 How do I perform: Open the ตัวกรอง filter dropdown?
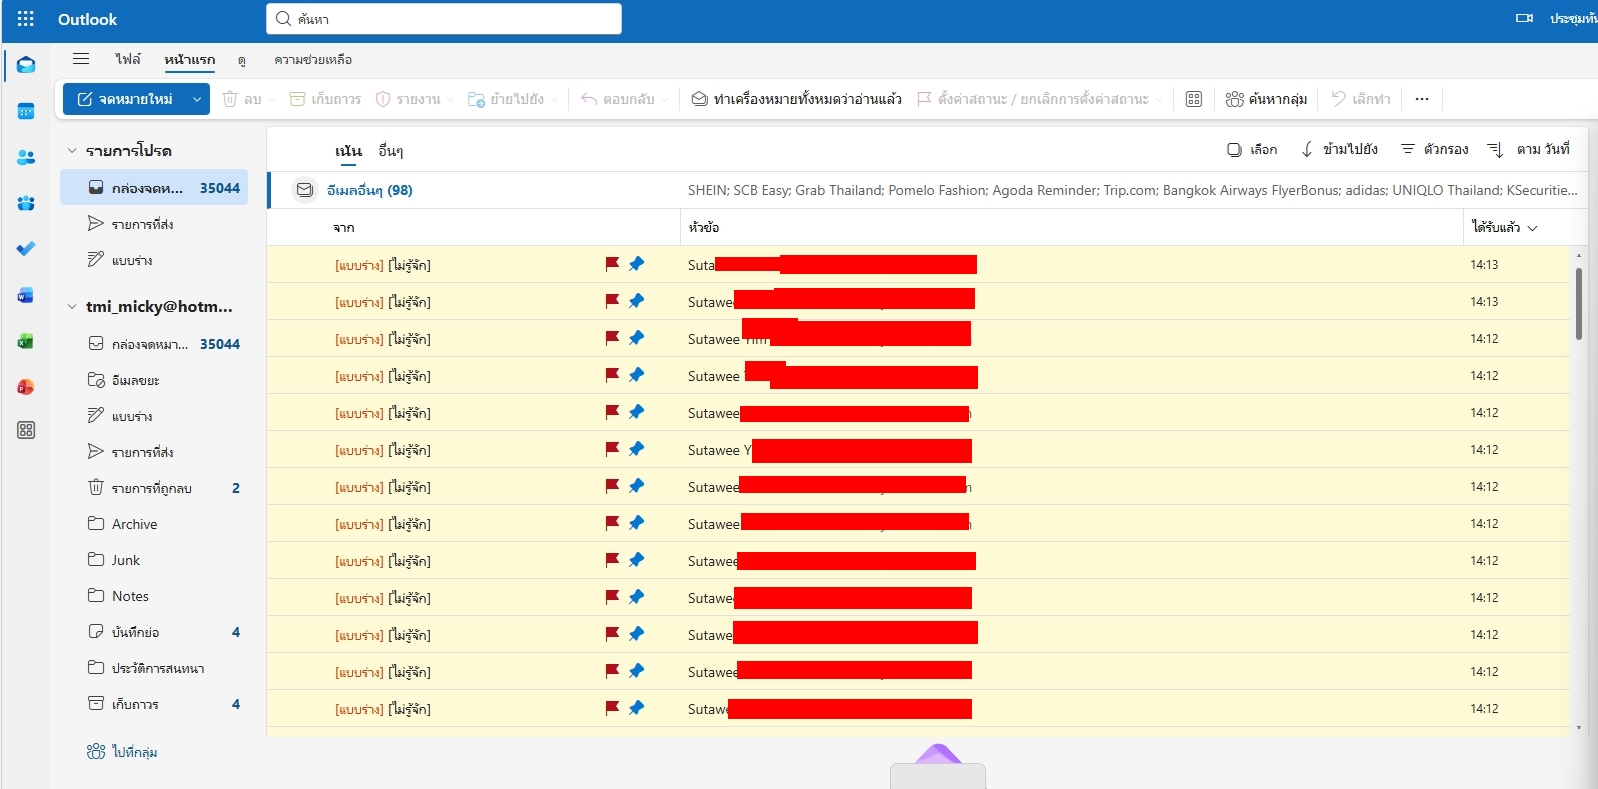point(1434,149)
